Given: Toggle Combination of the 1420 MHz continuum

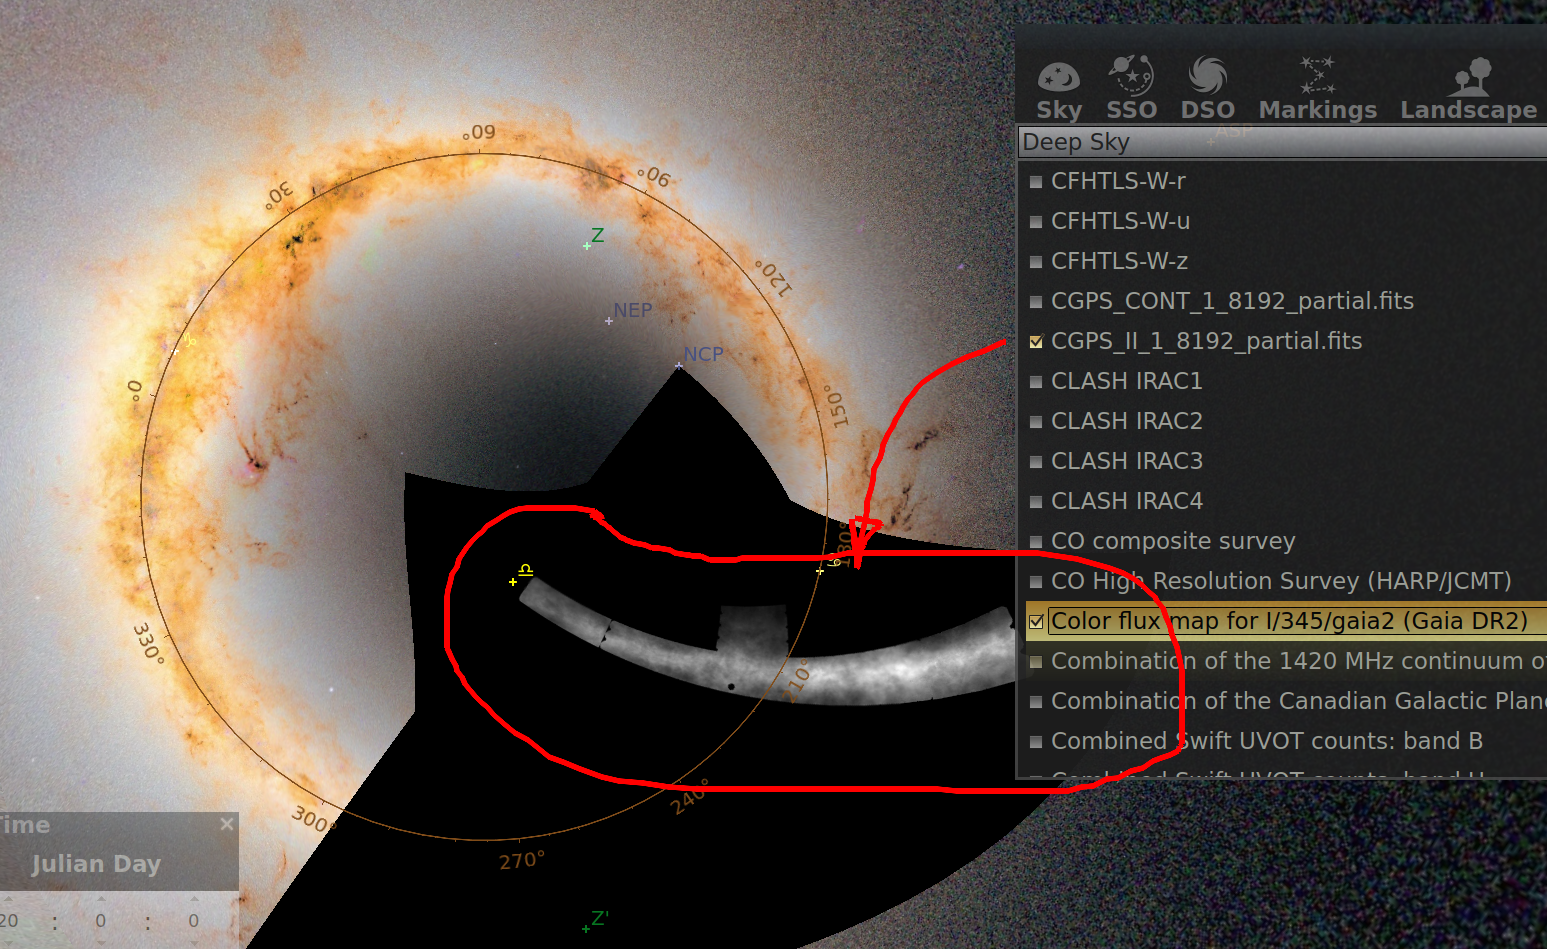Looking at the screenshot, I should click(1036, 662).
